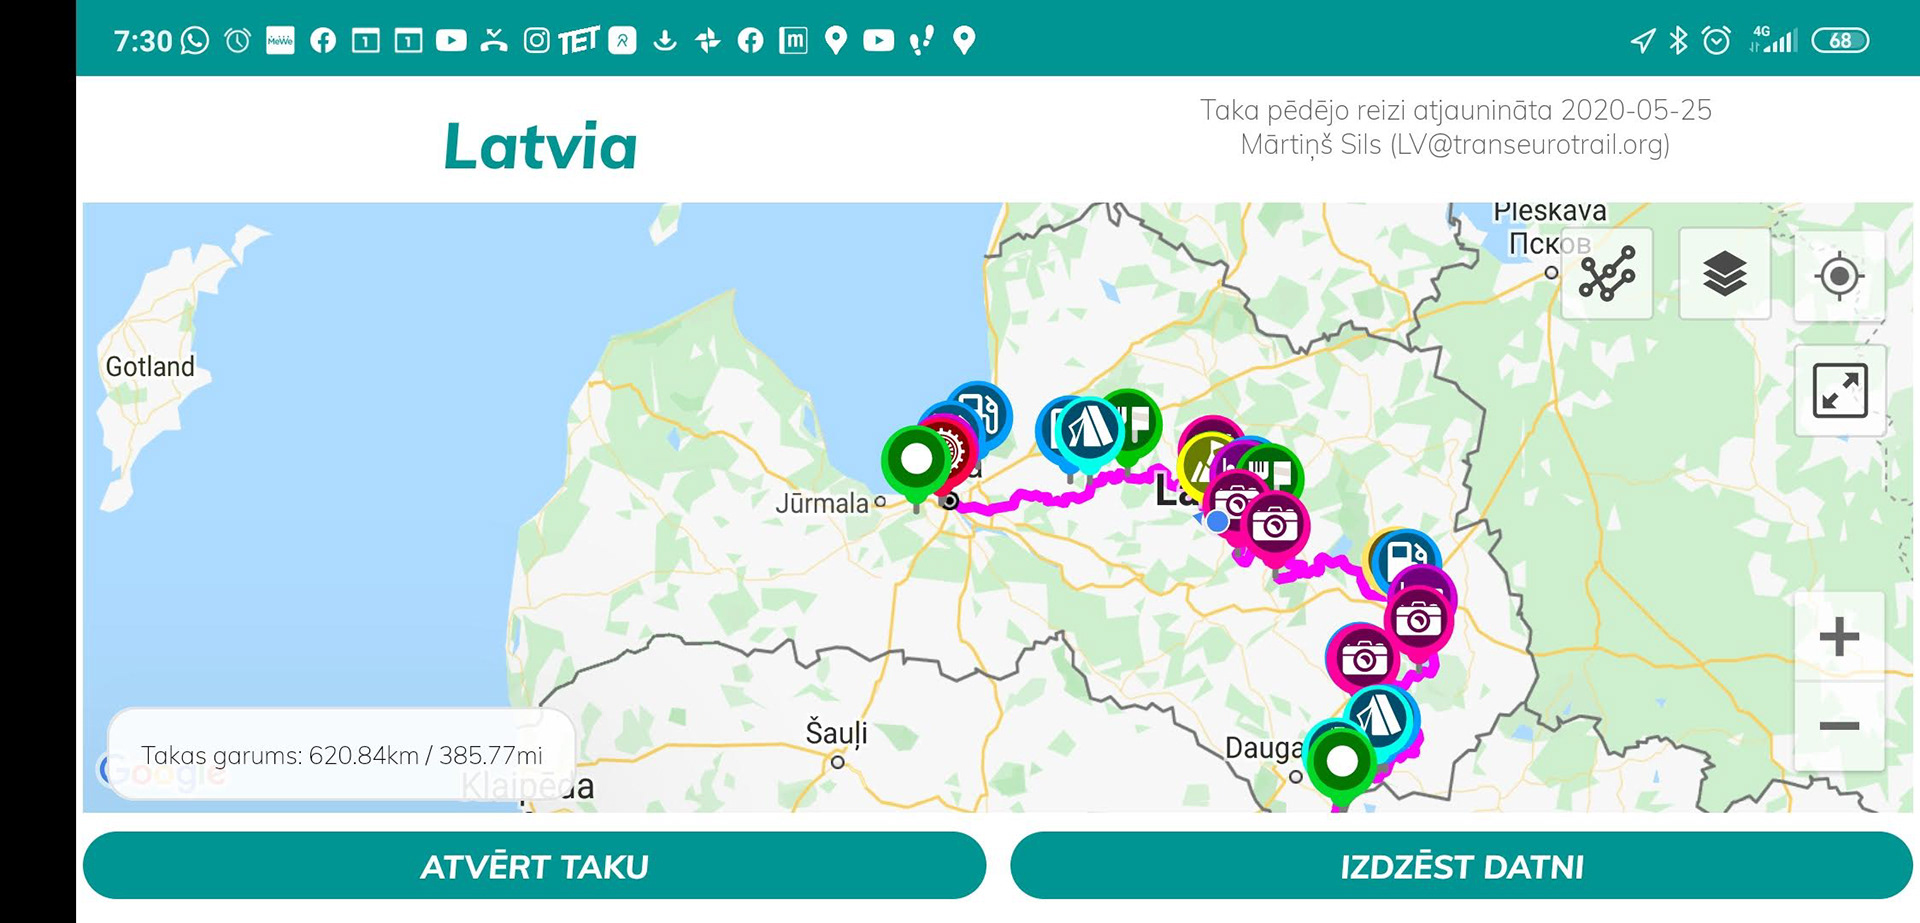
Task: Zoom in with the plus button
Action: [1840, 636]
